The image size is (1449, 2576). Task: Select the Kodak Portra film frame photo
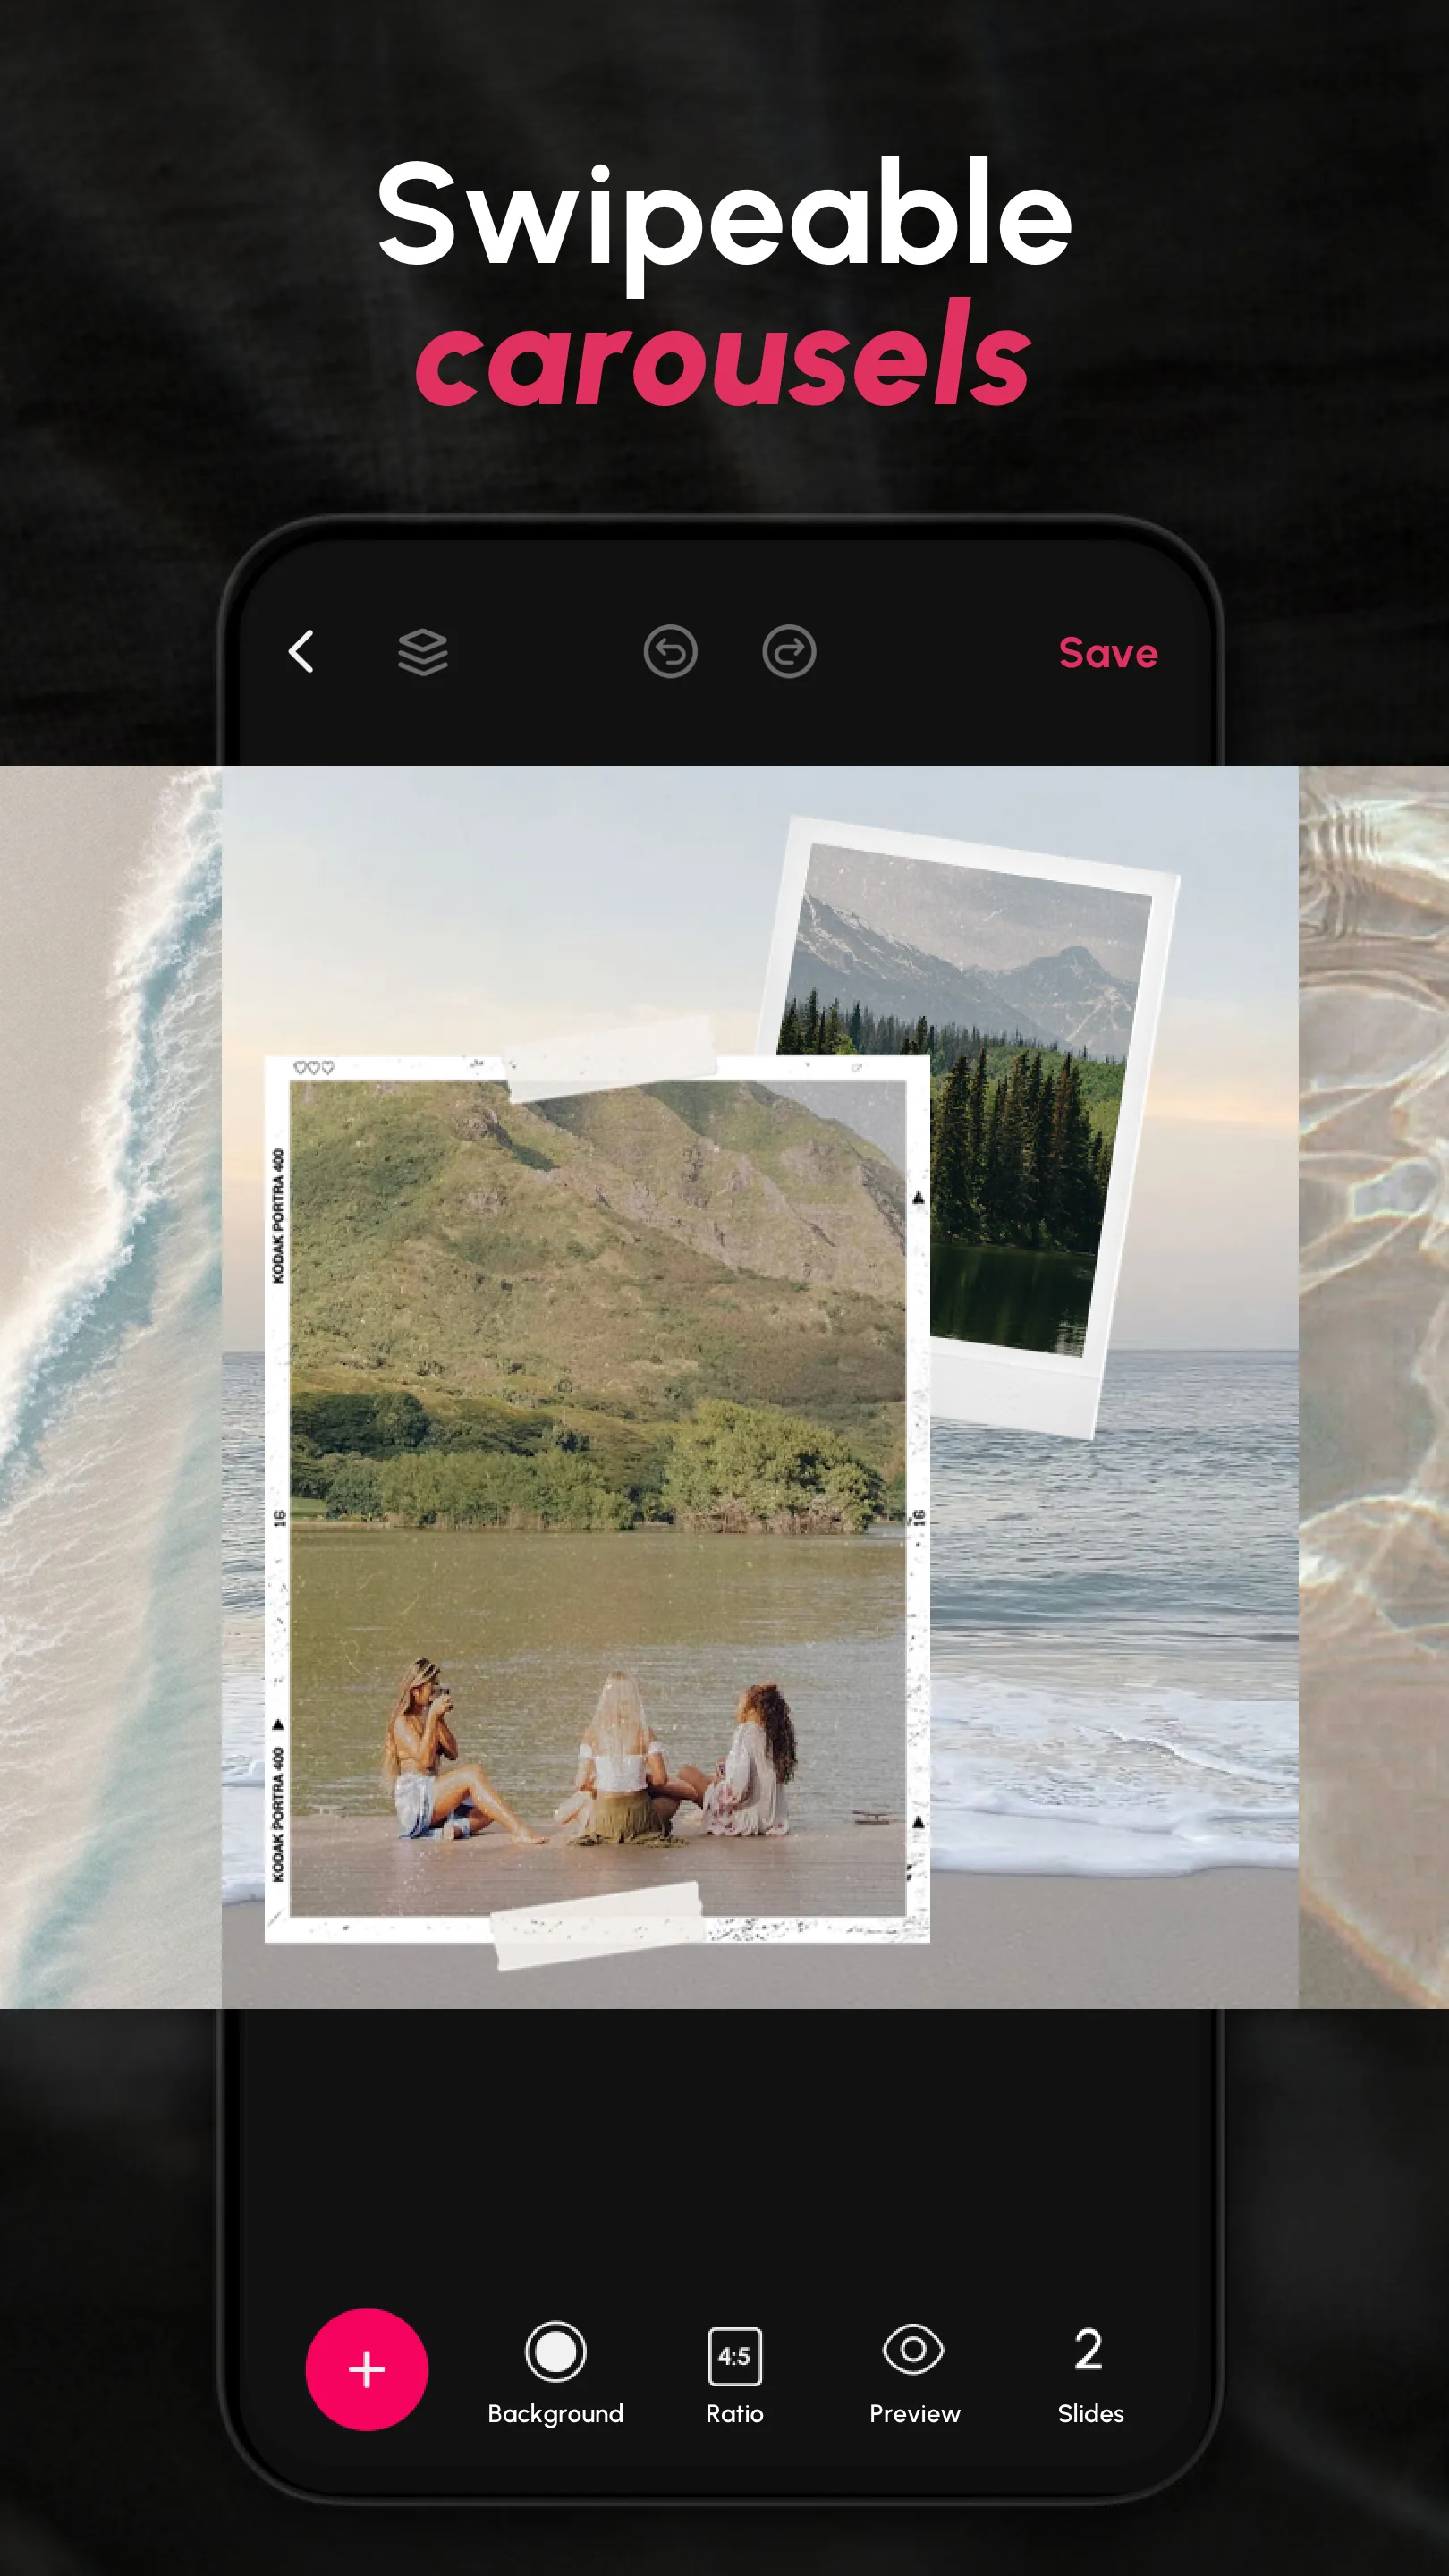pyautogui.click(x=597, y=1500)
